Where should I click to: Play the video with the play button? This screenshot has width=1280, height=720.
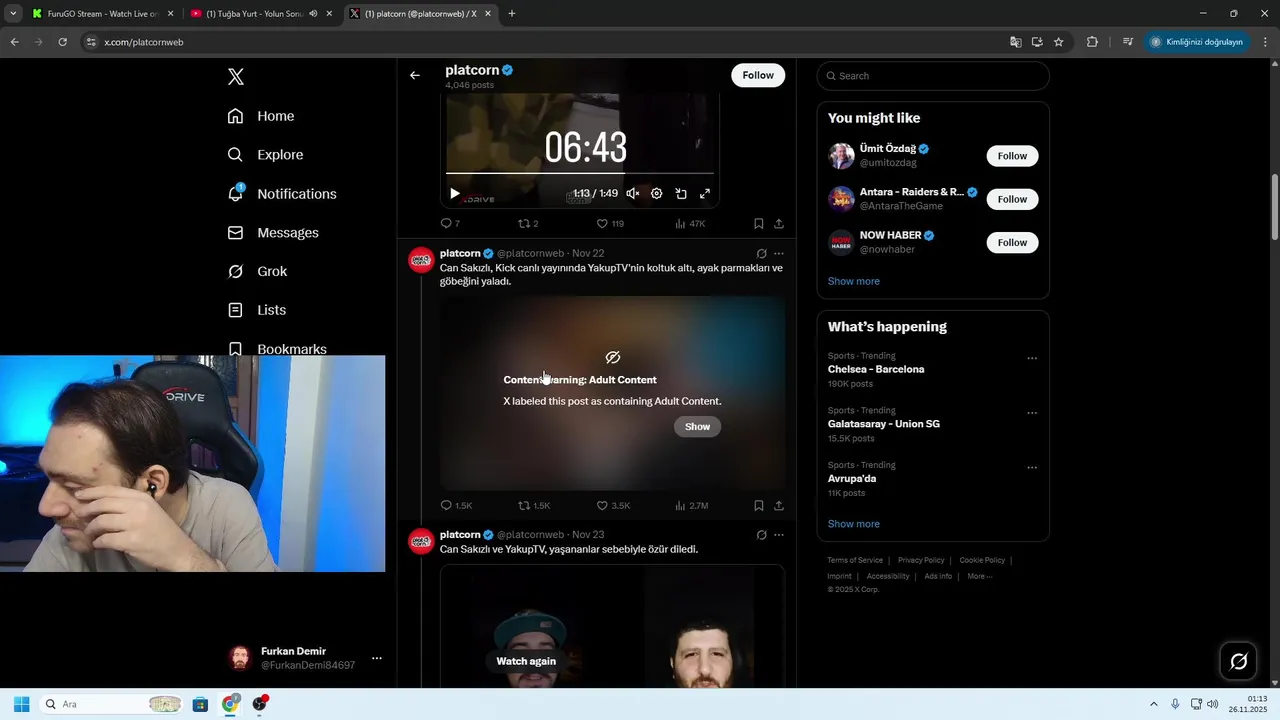(455, 194)
